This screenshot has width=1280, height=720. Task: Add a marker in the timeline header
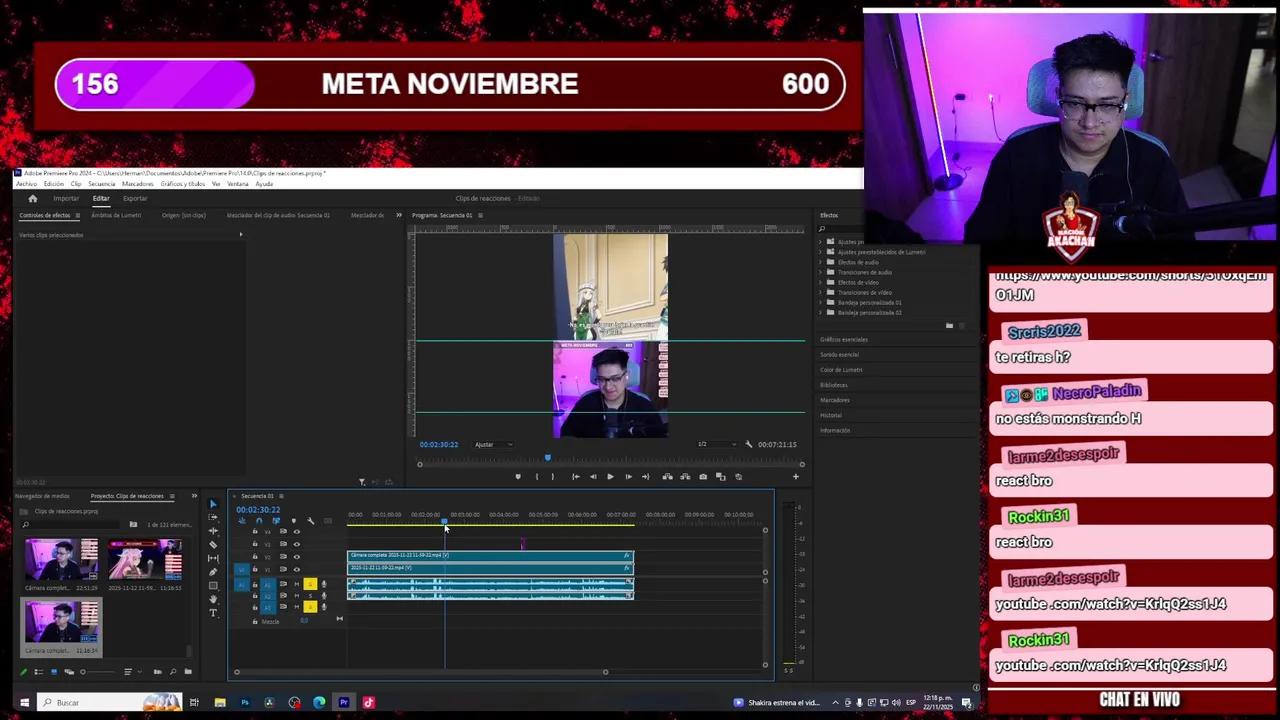click(294, 521)
